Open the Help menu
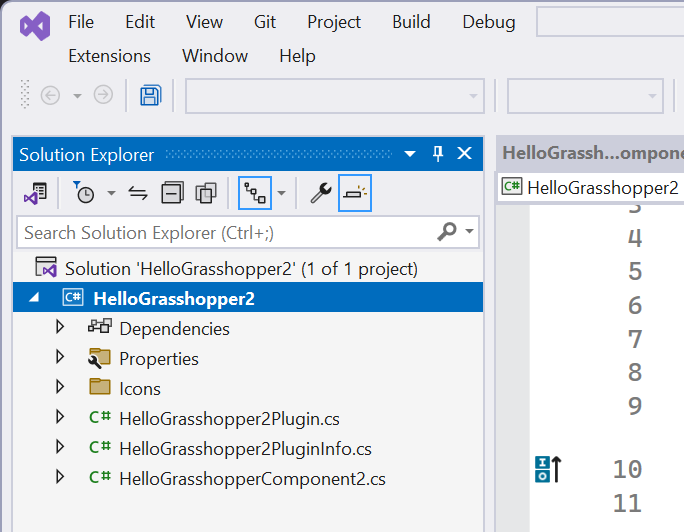Screen dimensions: 684x532 pyautogui.click(x=298, y=56)
